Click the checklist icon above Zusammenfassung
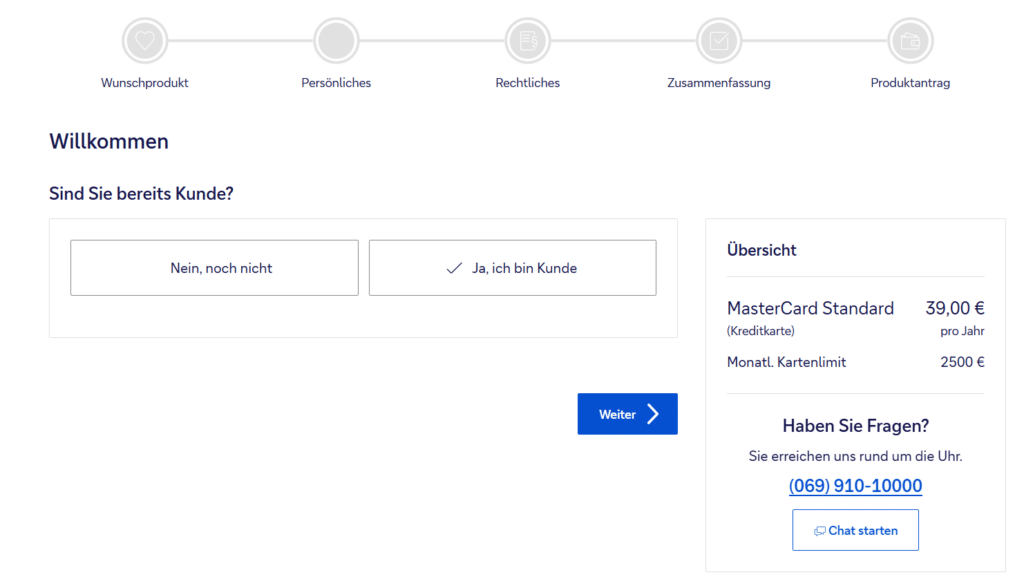Screen dimensions: 1024x577 click(719, 41)
